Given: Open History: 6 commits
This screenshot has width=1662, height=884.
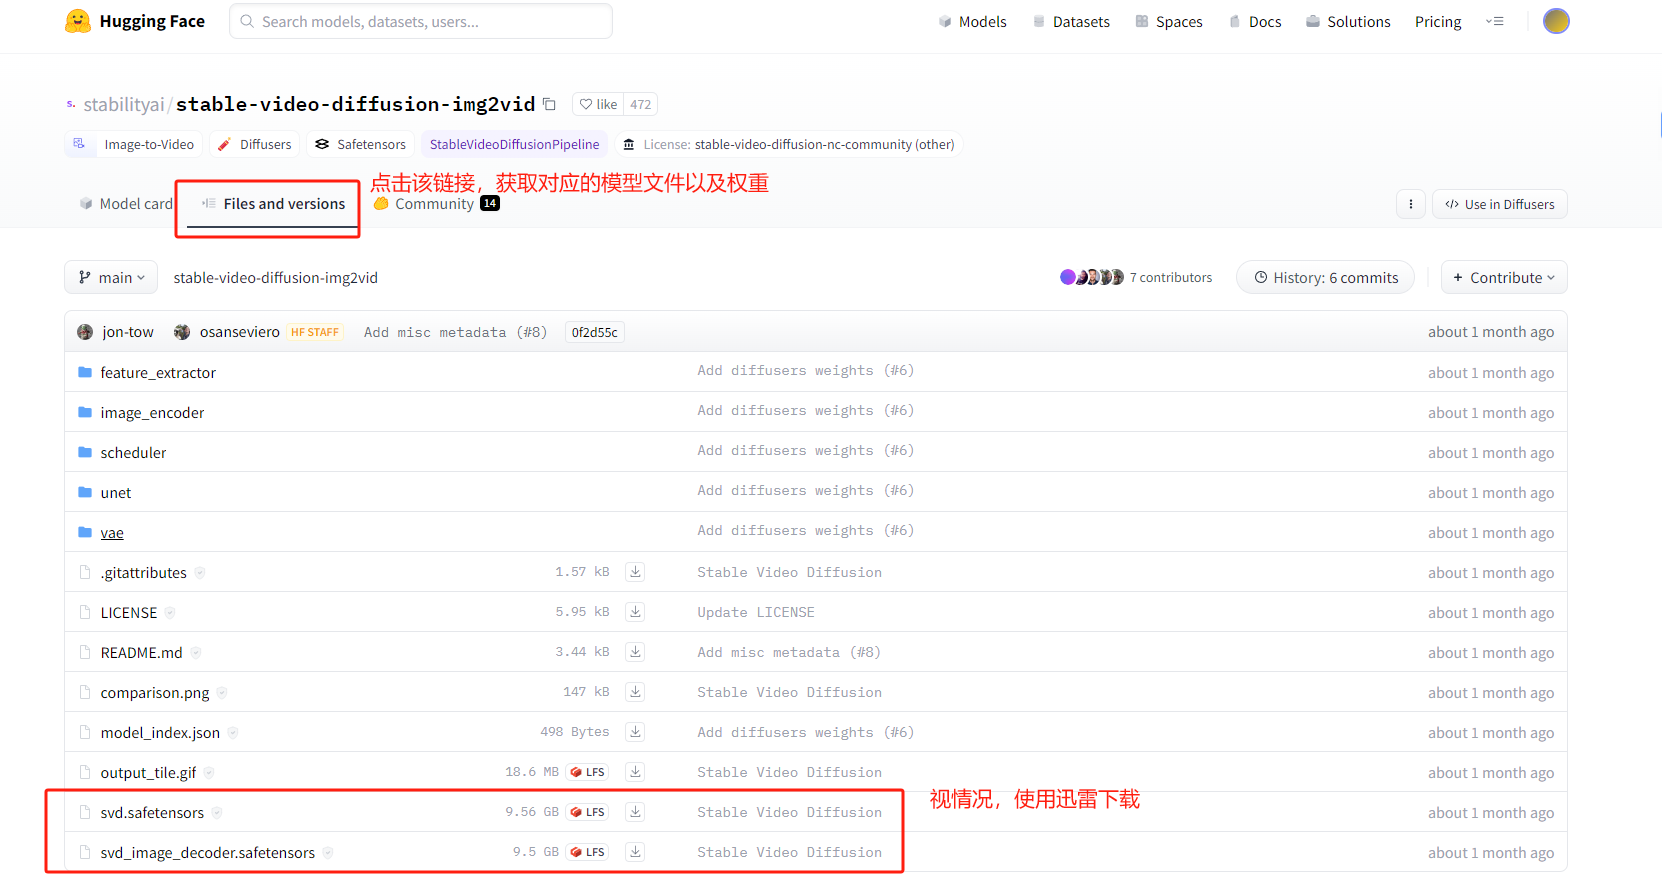Looking at the screenshot, I should click(1325, 277).
